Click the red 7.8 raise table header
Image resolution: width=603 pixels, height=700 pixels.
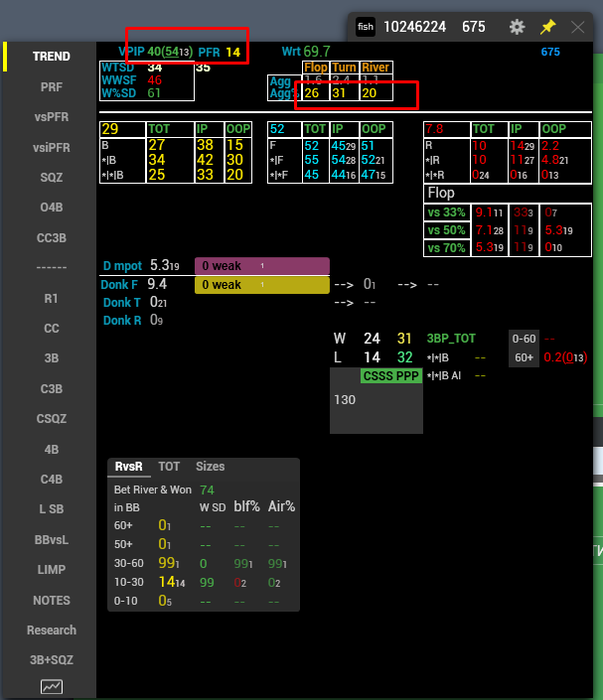pos(434,129)
